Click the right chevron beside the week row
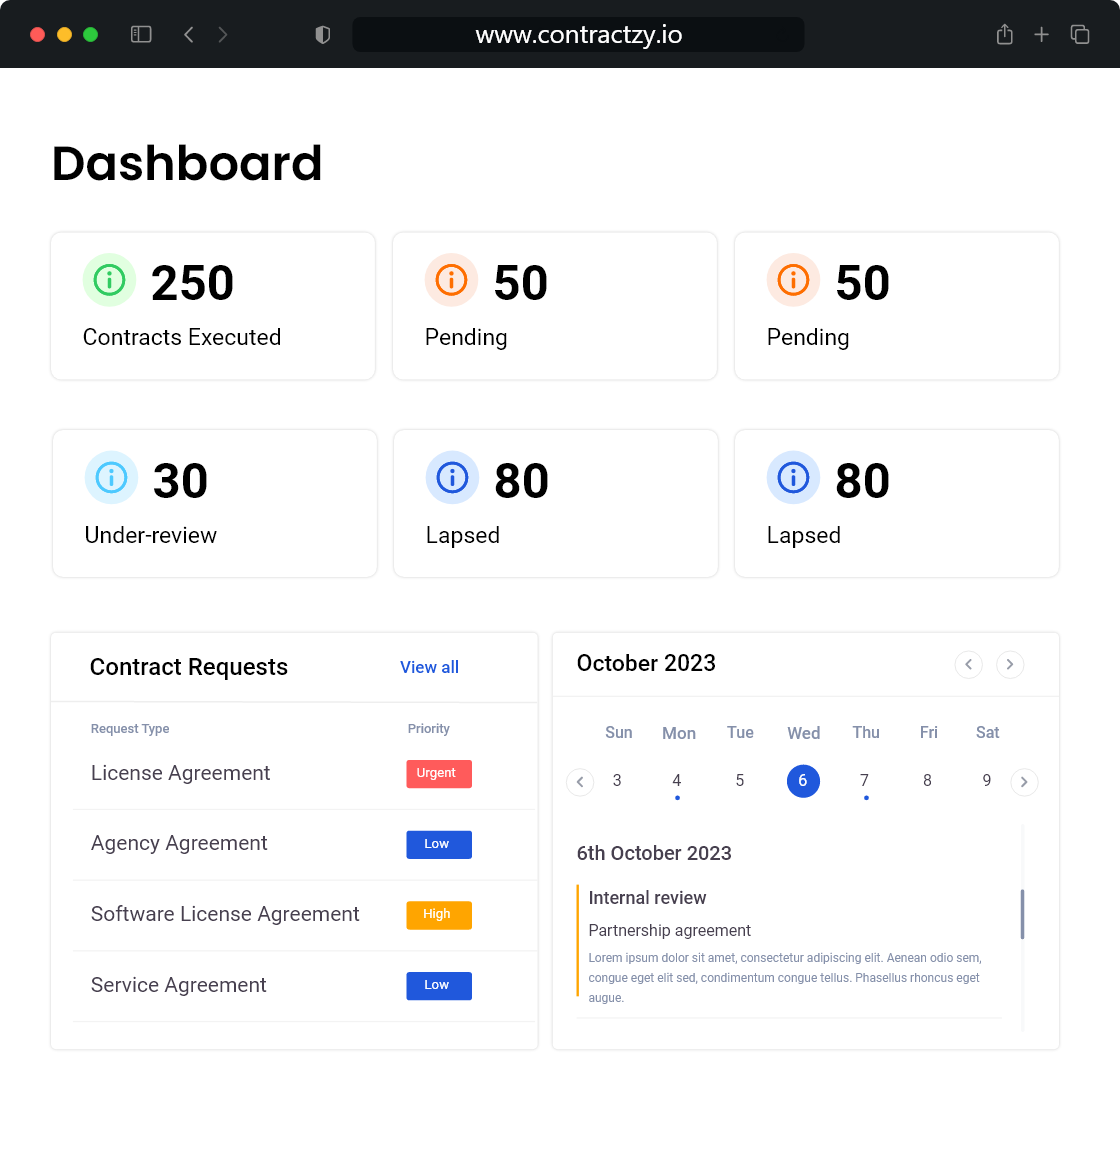 (1024, 781)
